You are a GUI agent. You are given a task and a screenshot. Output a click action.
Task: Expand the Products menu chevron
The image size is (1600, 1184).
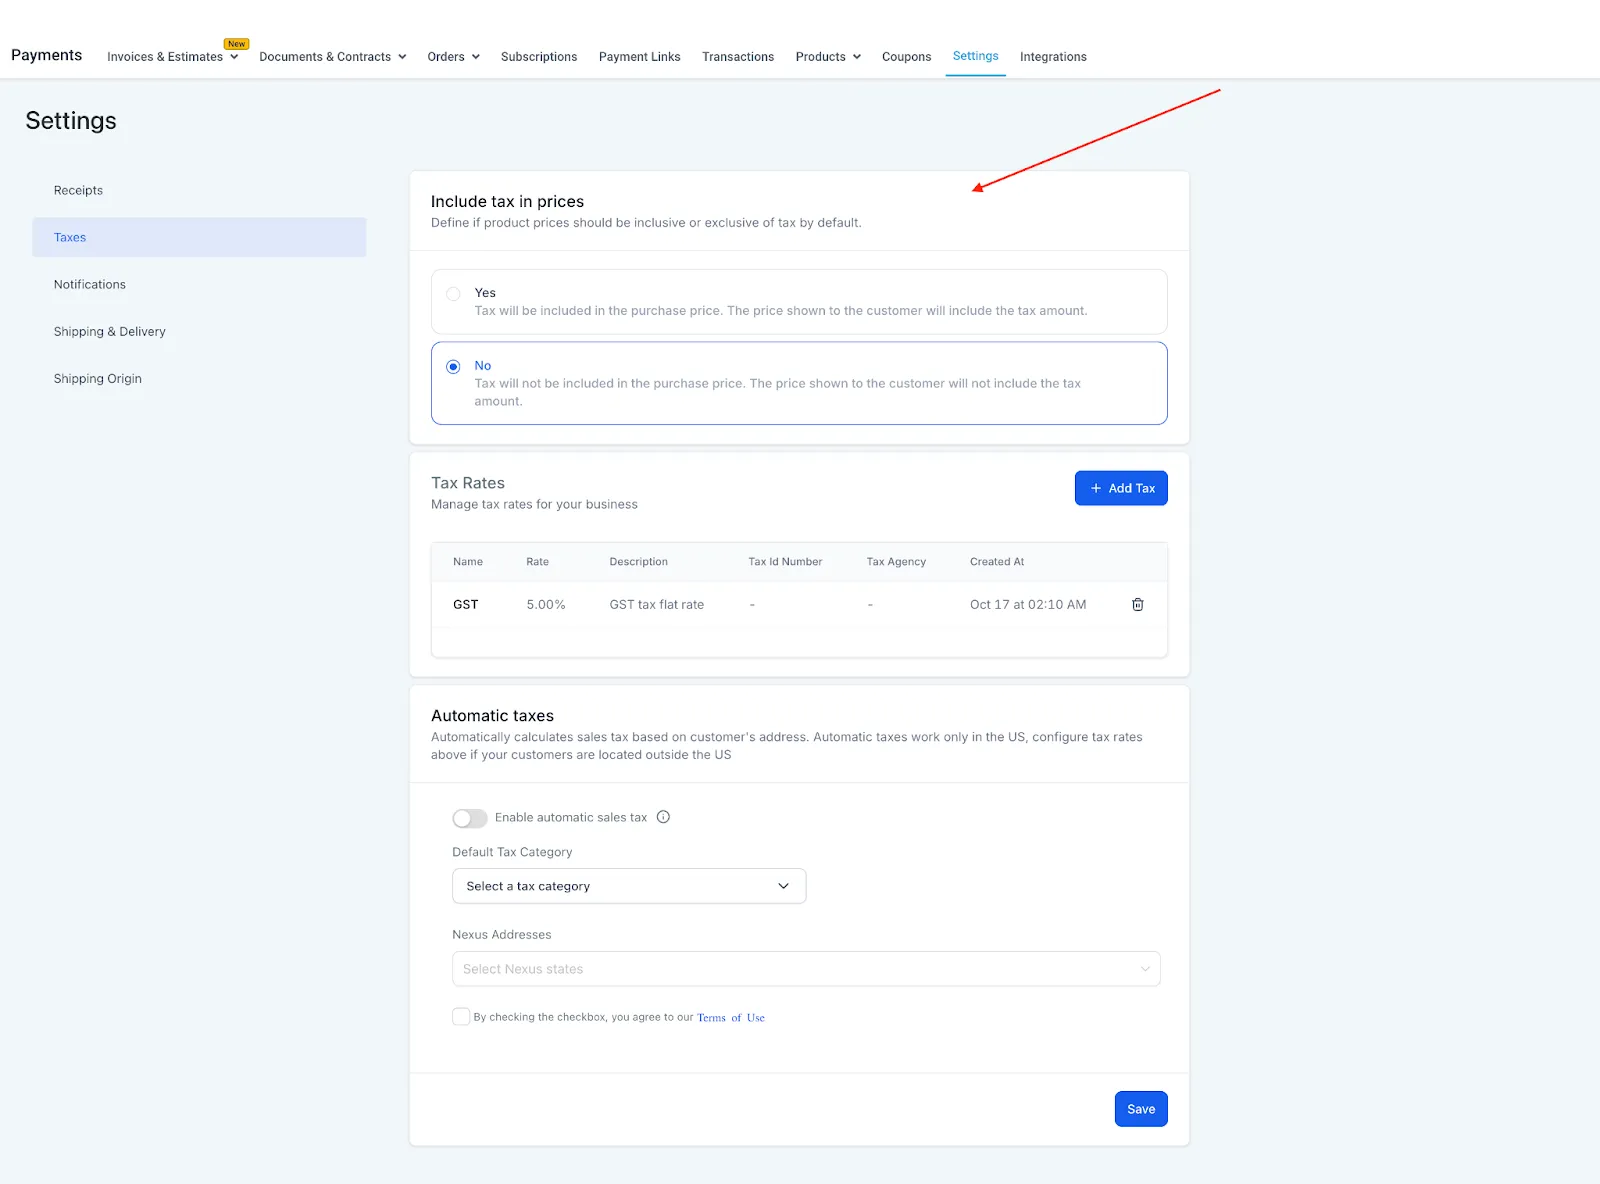tap(857, 57)
